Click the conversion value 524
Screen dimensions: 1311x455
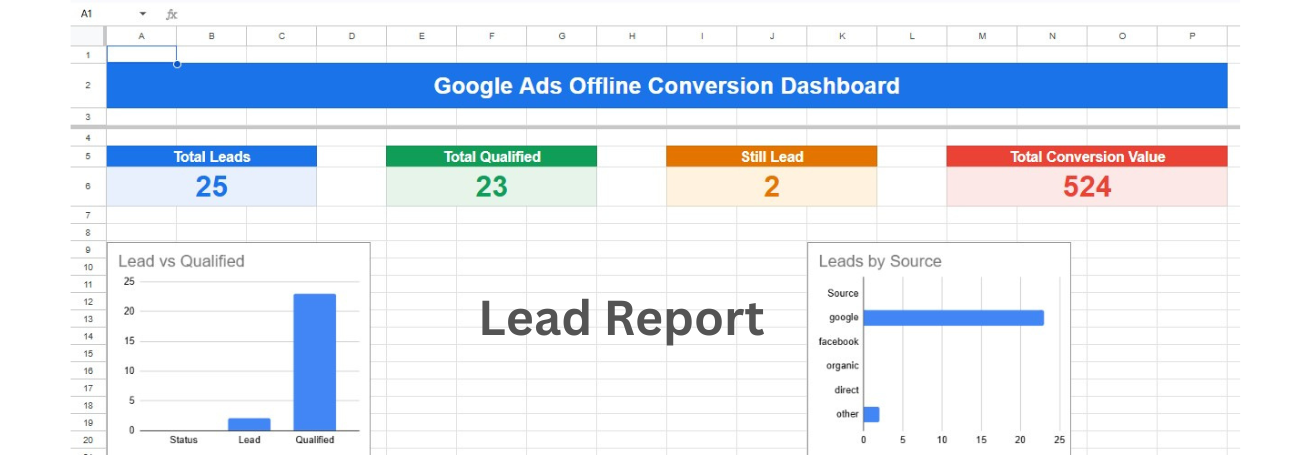[1087, 187]
